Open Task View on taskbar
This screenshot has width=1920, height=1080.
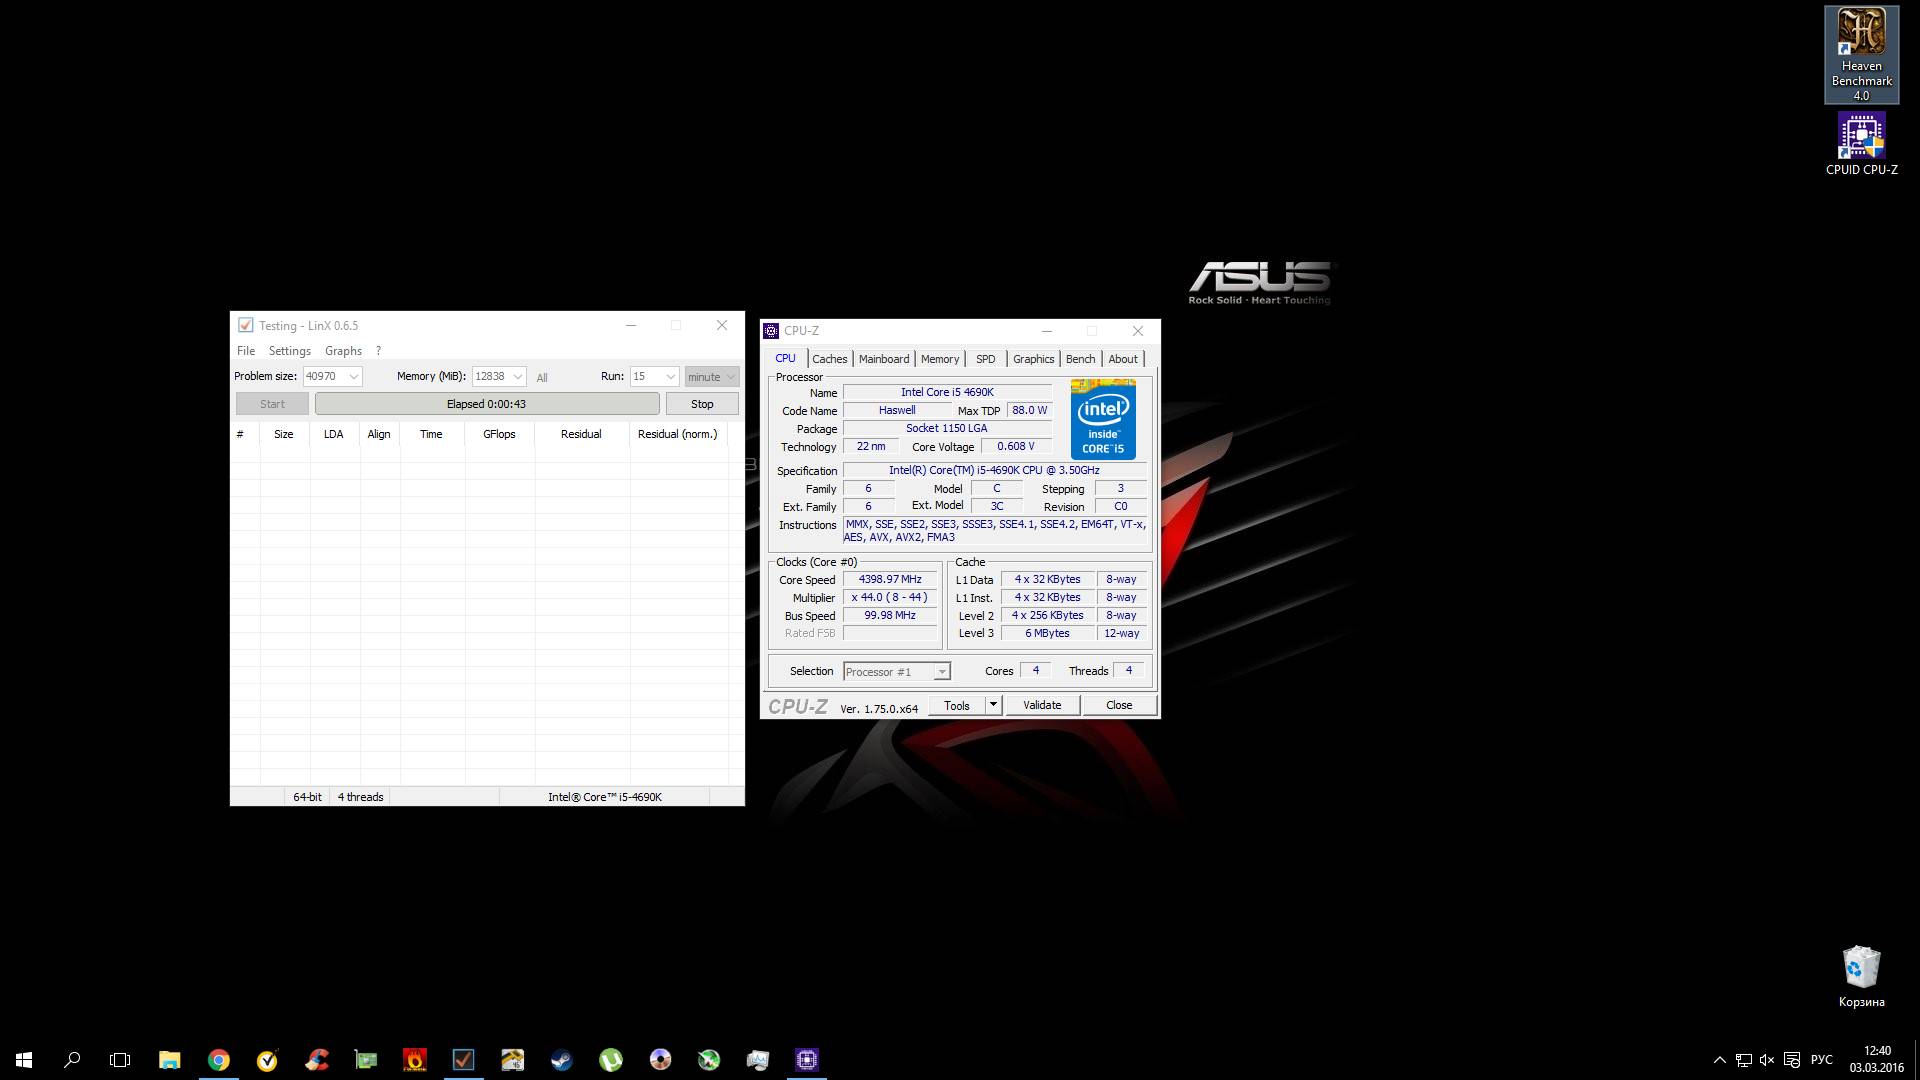click(x=120, y=1060)
